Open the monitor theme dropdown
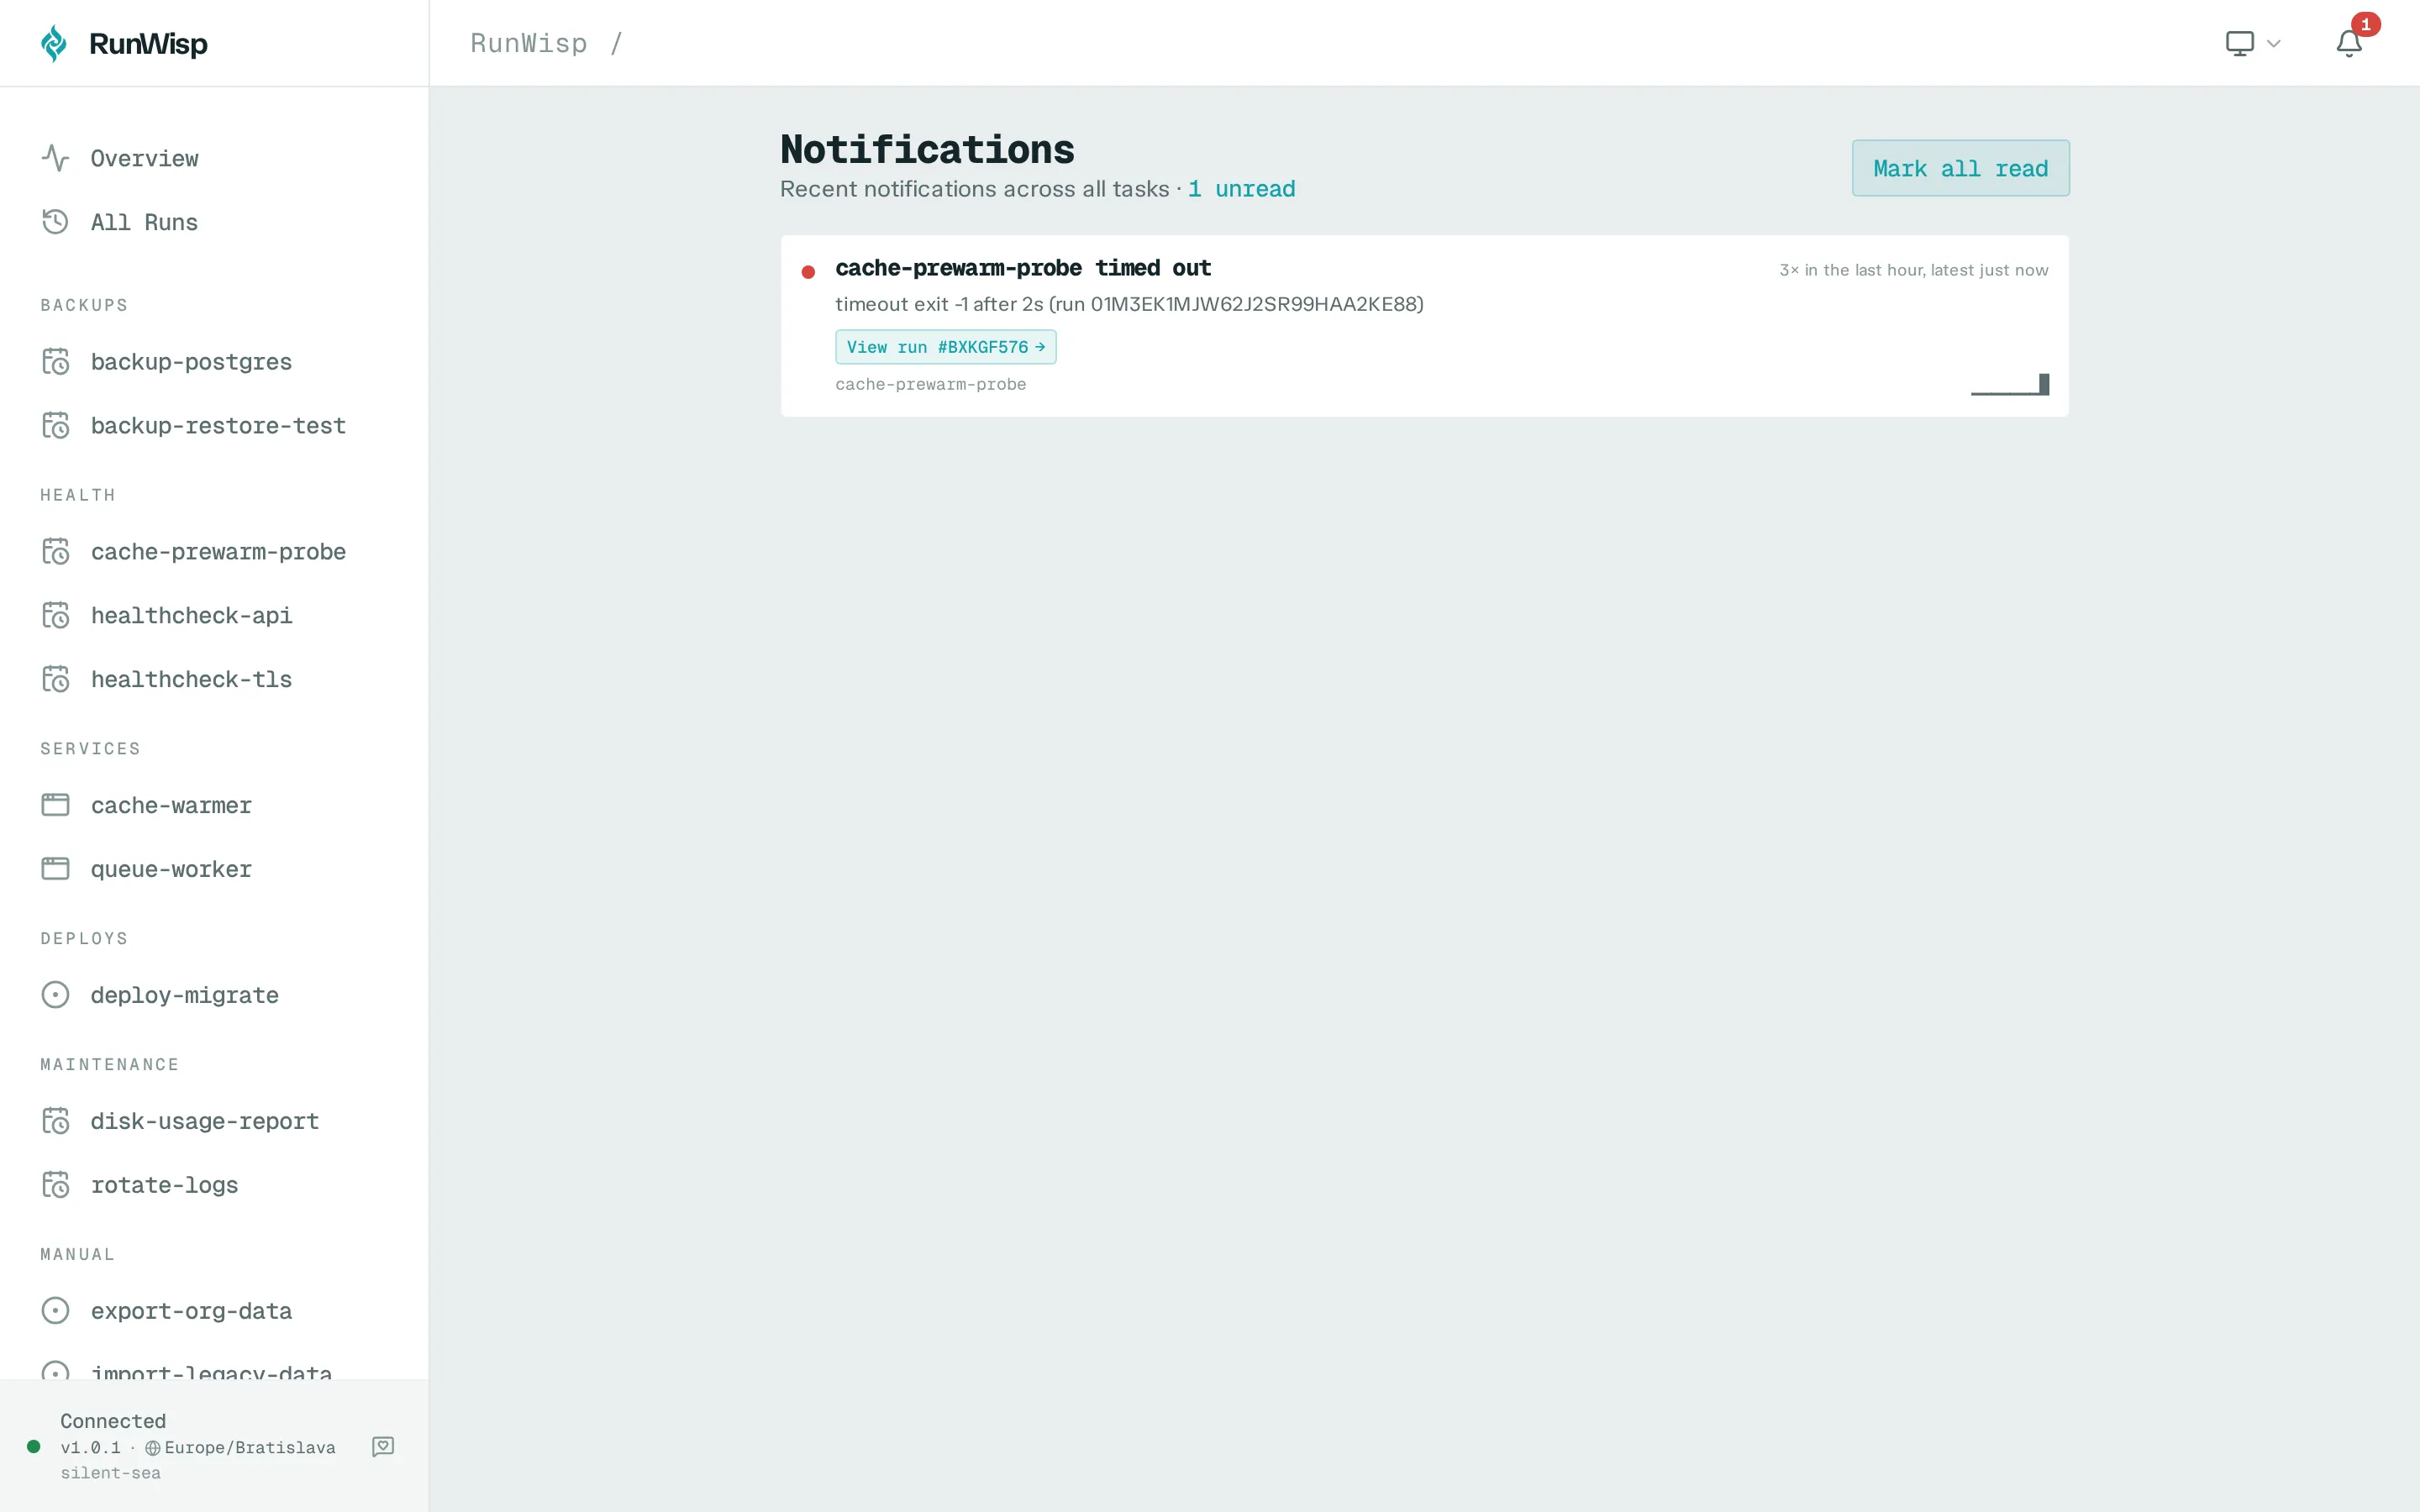This screenshot has height=1512, width=2420. [x=2253, y=43]
